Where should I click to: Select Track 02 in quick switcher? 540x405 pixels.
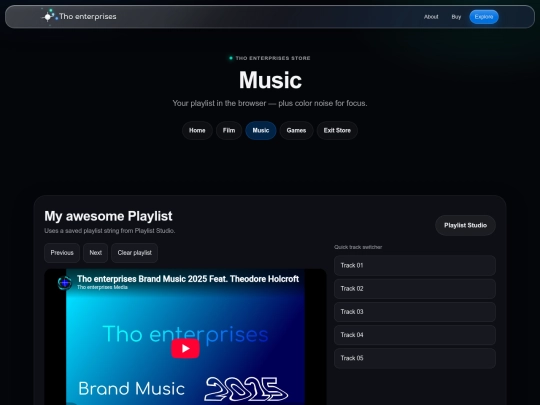pyautogui.click(x=415, y=289)
